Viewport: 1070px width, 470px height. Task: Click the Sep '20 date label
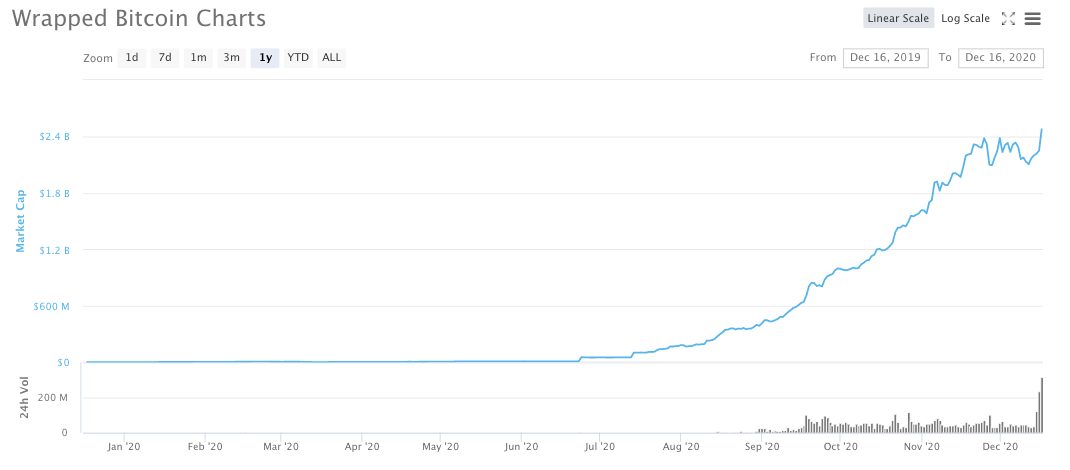pos(762,447)
